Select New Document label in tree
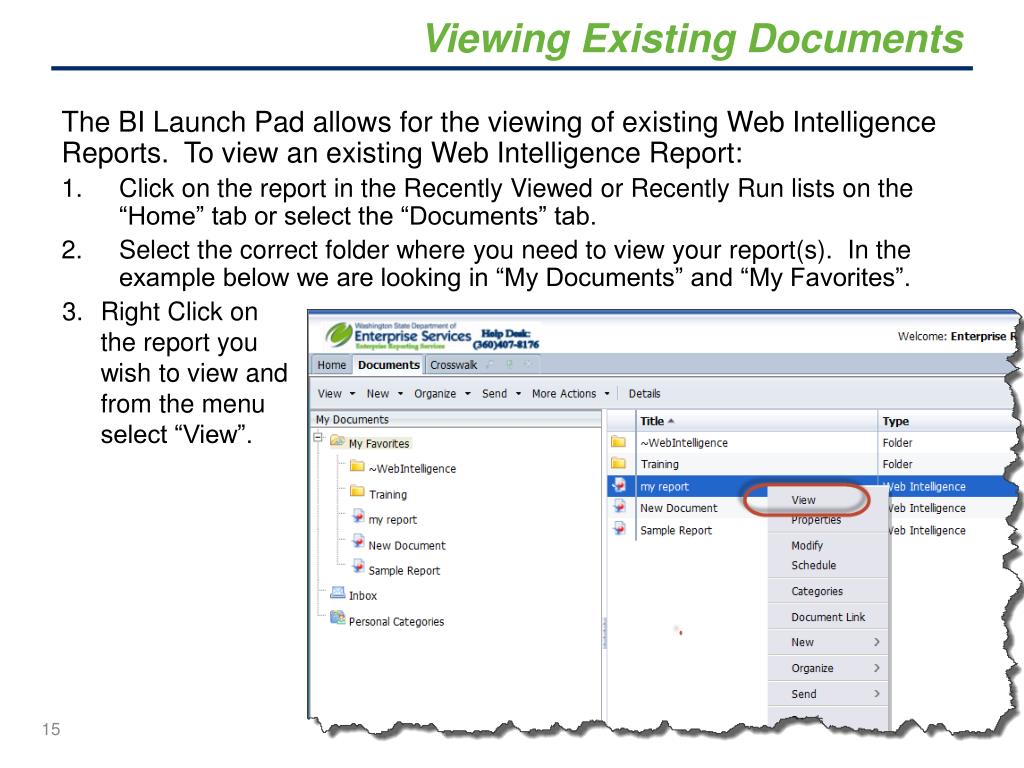Screen dimensions: 1024x768 point(407,545)
